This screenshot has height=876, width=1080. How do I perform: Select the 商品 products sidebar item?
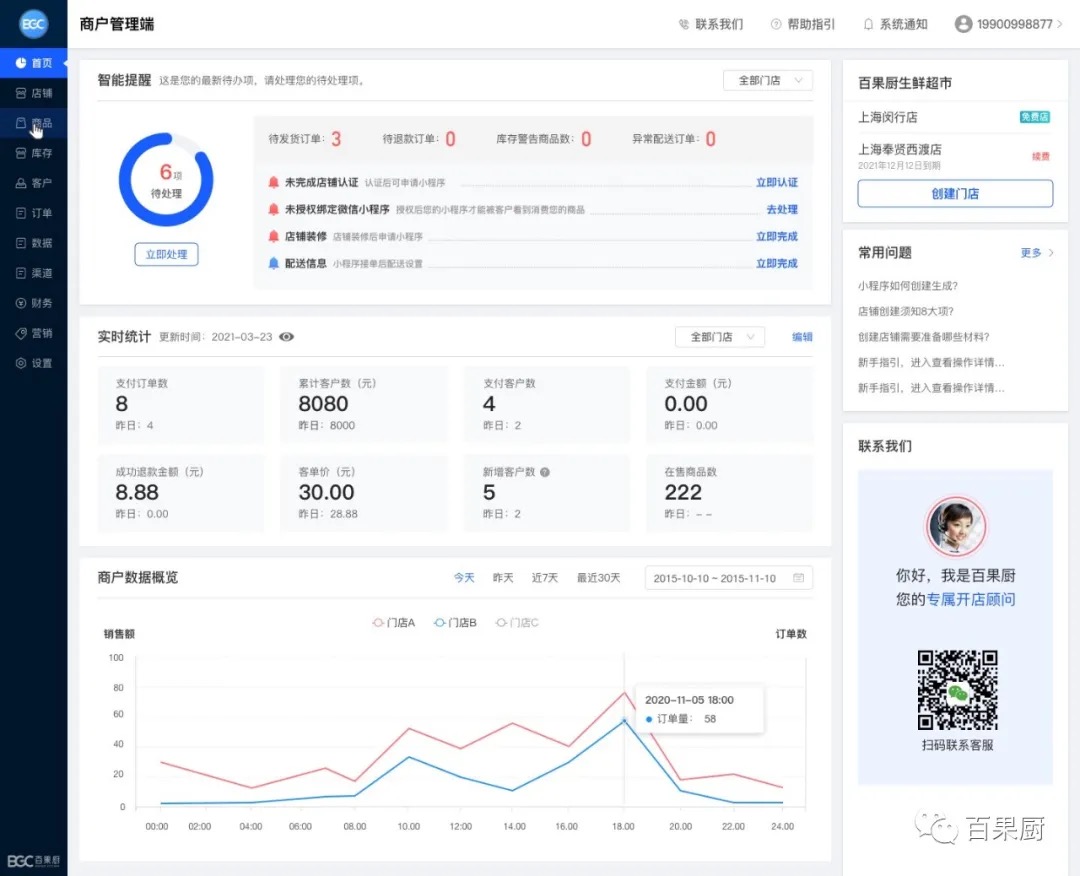click(34, 123)
